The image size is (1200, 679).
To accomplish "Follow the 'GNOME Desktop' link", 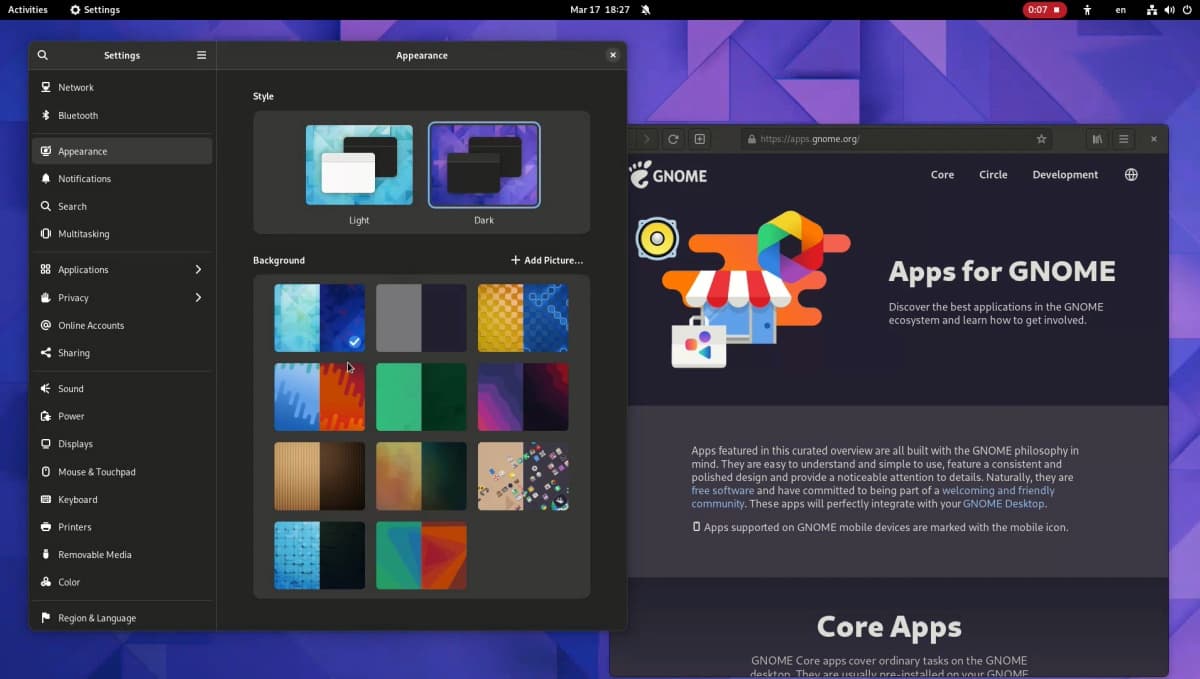I will tap(1004, 503).
